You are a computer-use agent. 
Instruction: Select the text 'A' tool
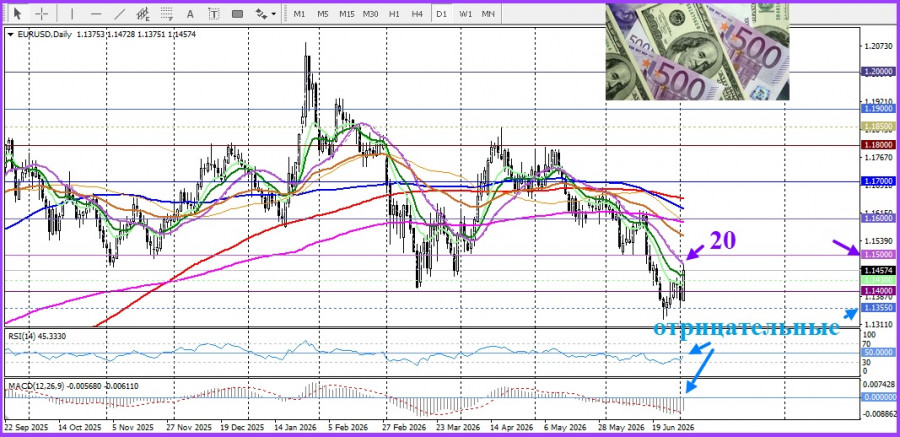click(190, 13)
